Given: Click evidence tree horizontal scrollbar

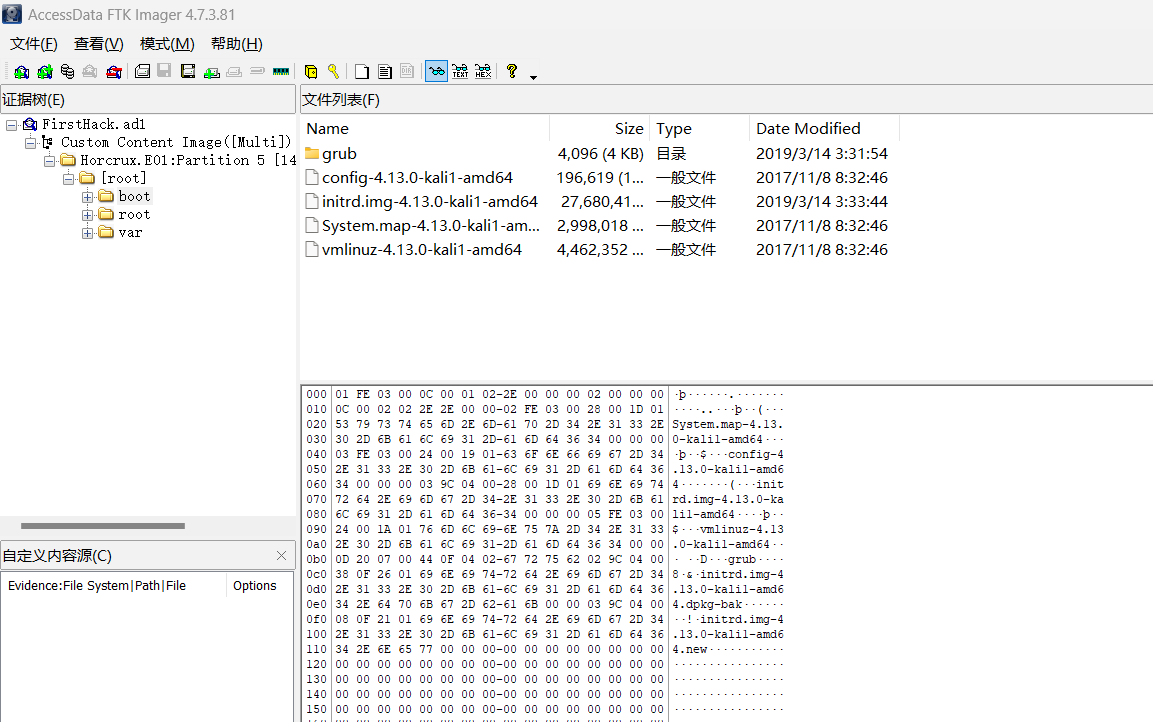Looking at the screenshot, I should [x=103, y=526].
